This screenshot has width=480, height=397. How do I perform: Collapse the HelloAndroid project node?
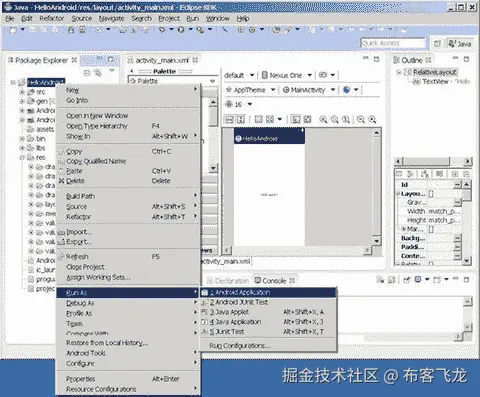(14, 82)
